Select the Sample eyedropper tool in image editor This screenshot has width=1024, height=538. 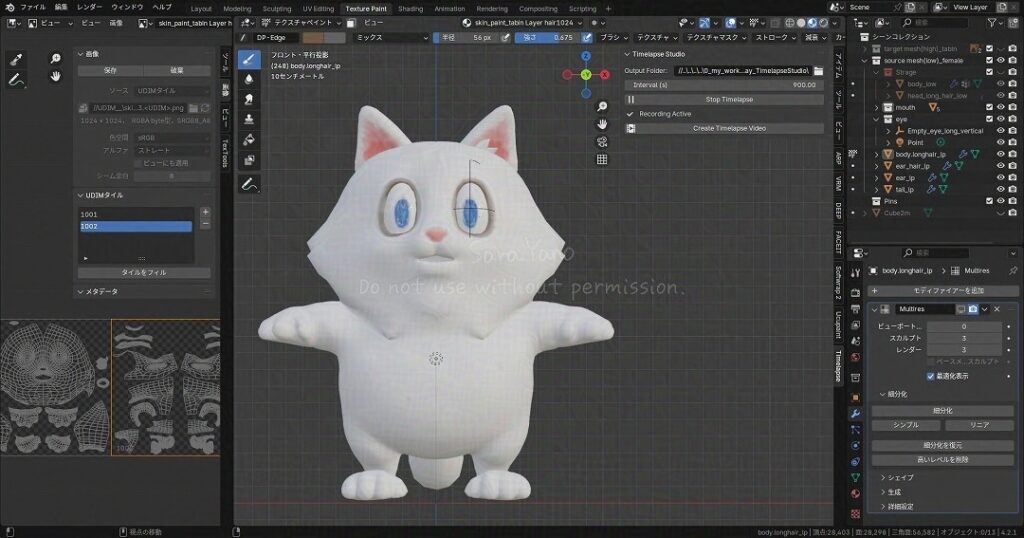(x=16, y=59)
